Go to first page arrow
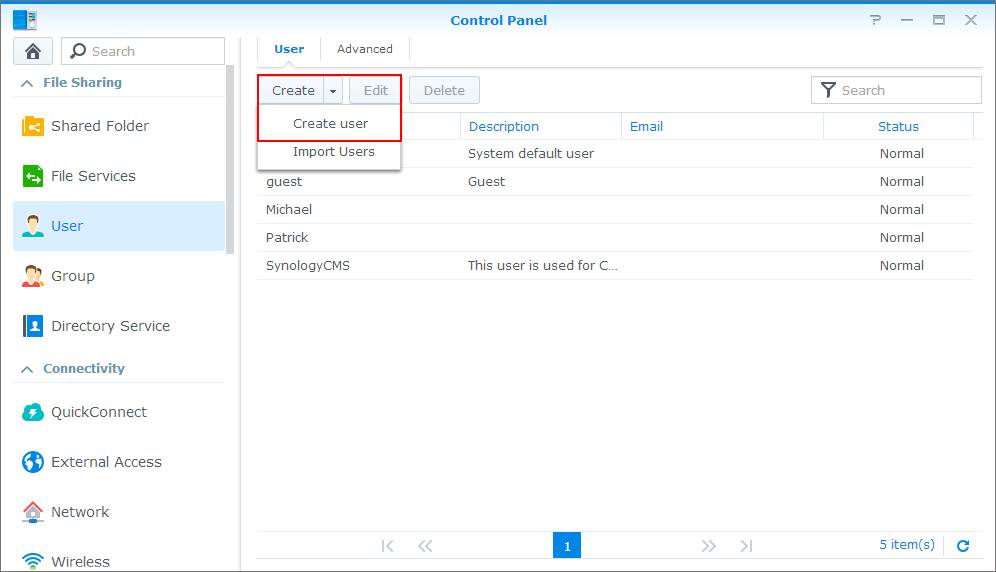This screenshot has height=572, width=996. pos(387,545)
